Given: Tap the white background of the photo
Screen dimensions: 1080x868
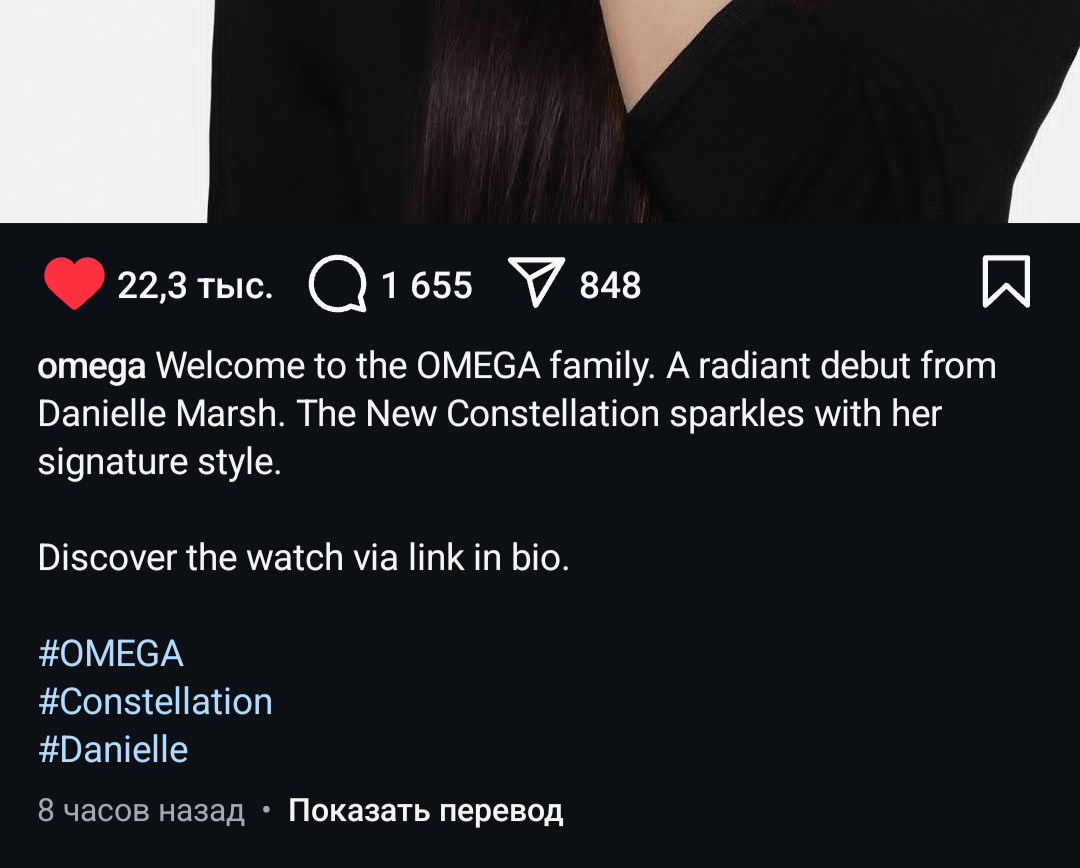Looking at the screenshot, I should click(103, 110).
